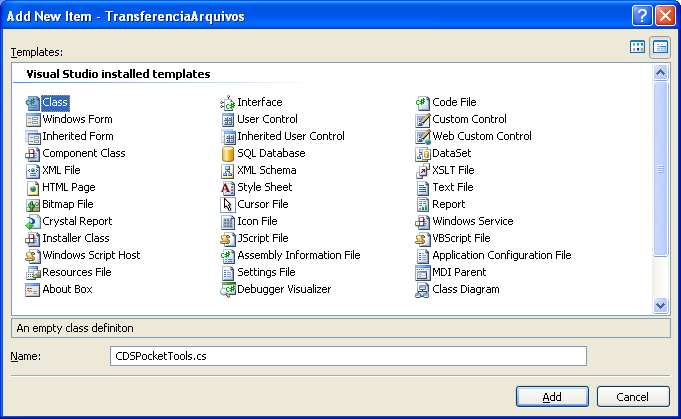Select the "XSLT File" label text
The height and width of the screenshot is (419, 681).
click(453, 170)
